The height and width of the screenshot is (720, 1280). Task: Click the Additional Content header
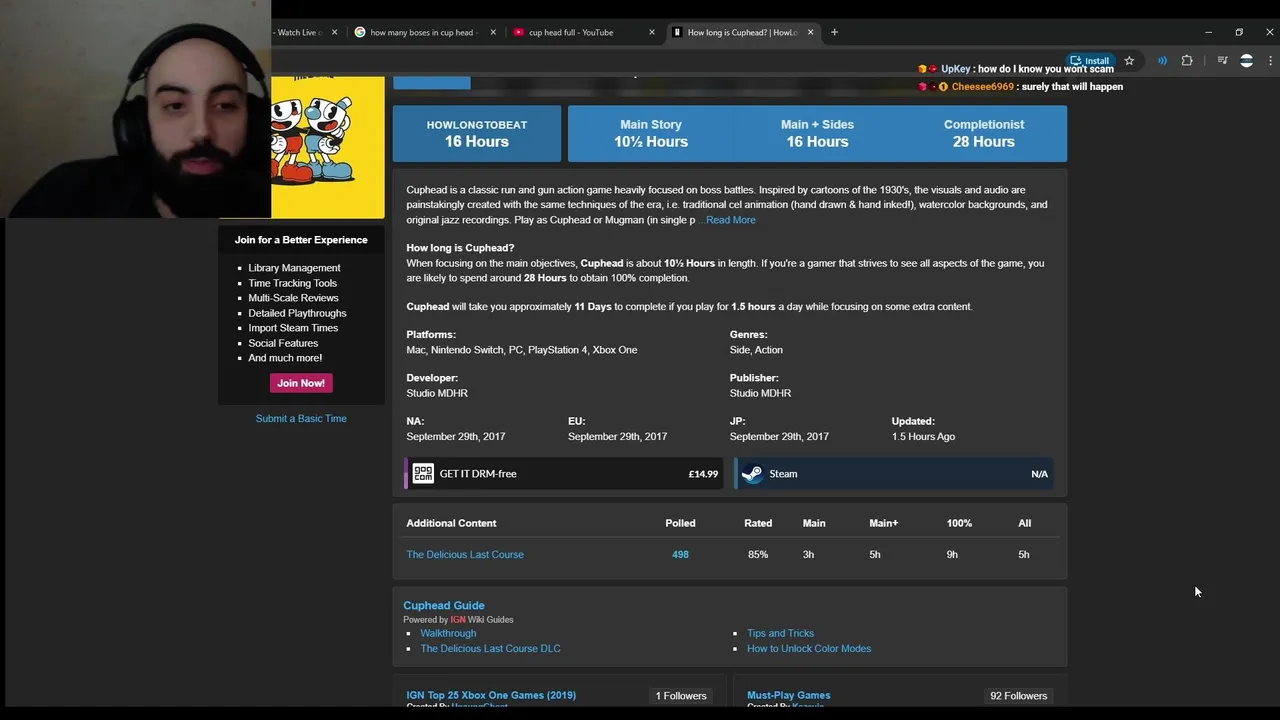click(451, 523)
